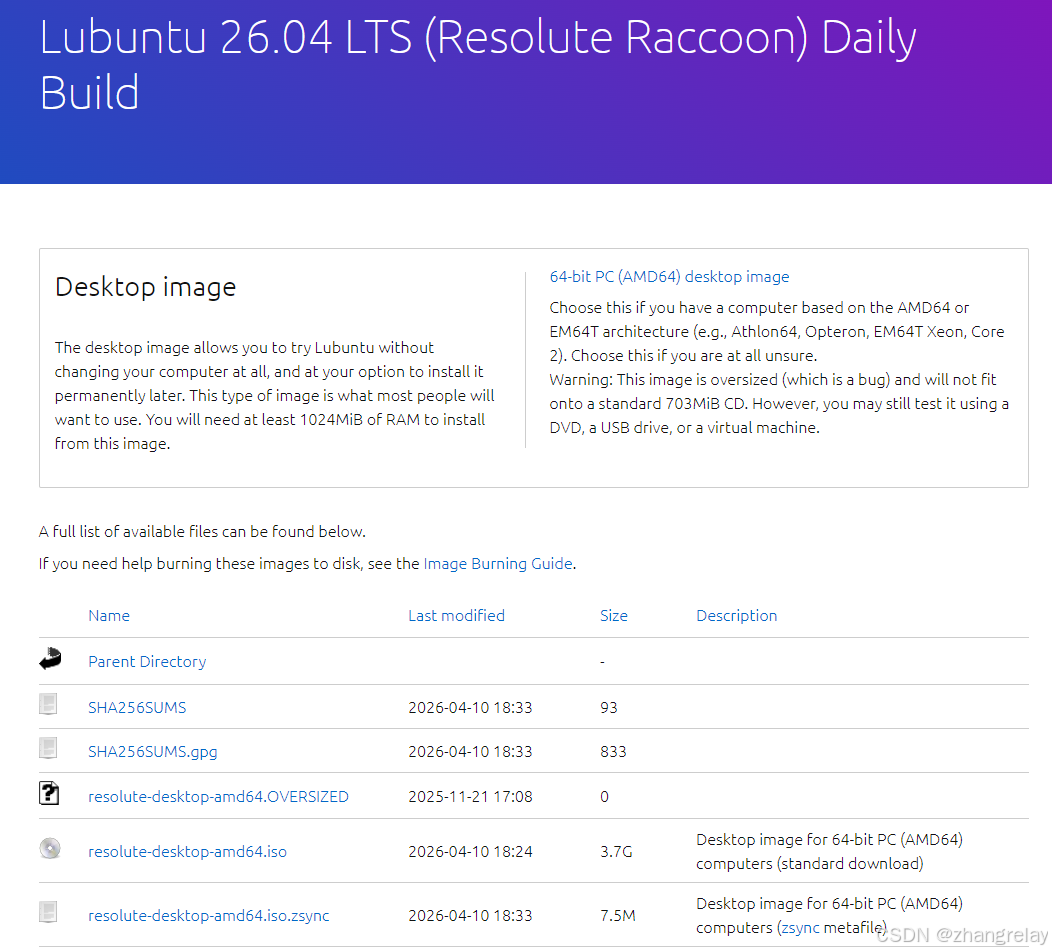Download the SHA256SUMS.gpg signature file
This screenshot has height=952, width=1052.
[x=152, y=751]
